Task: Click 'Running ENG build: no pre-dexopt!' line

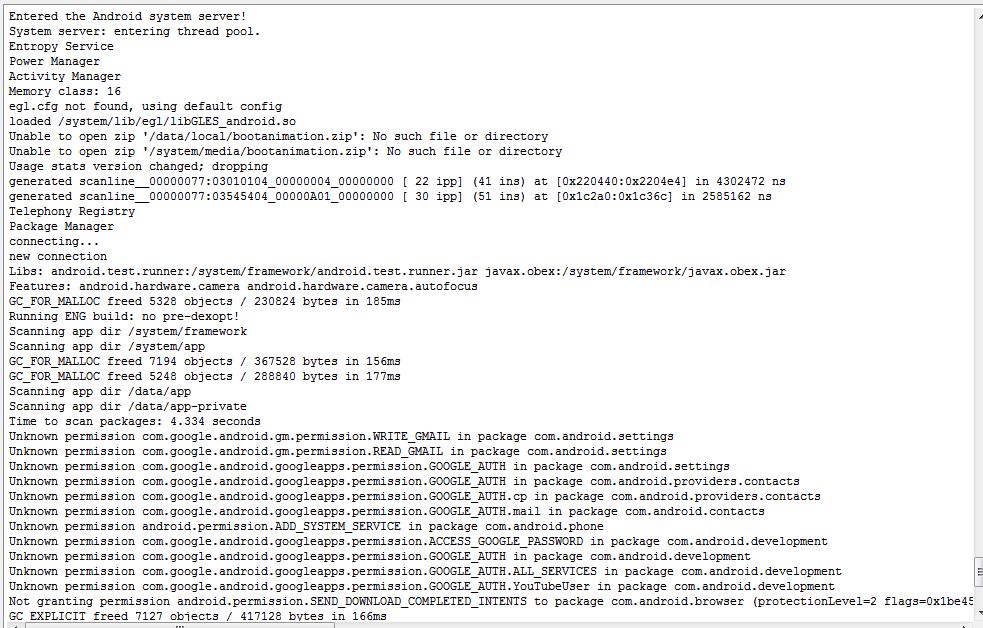Action: pos(124,316)
